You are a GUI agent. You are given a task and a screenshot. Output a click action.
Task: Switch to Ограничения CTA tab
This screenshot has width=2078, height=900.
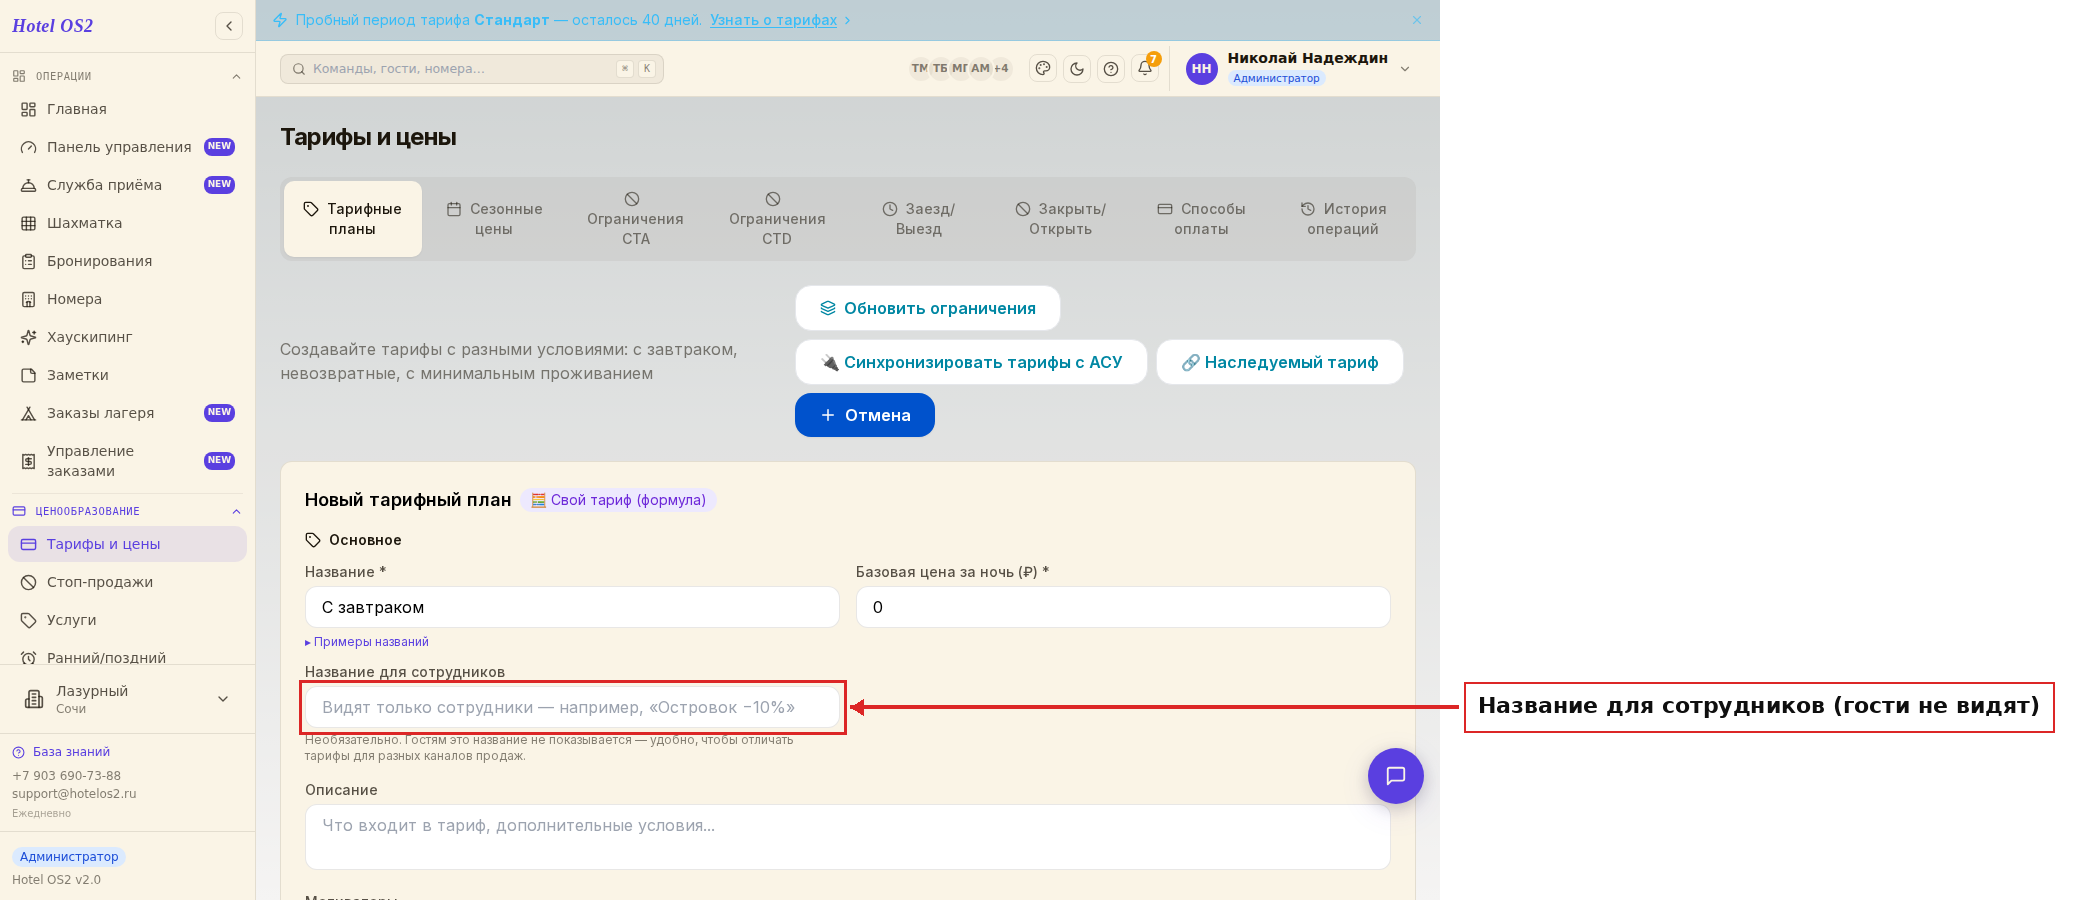[x=635, y=219]
